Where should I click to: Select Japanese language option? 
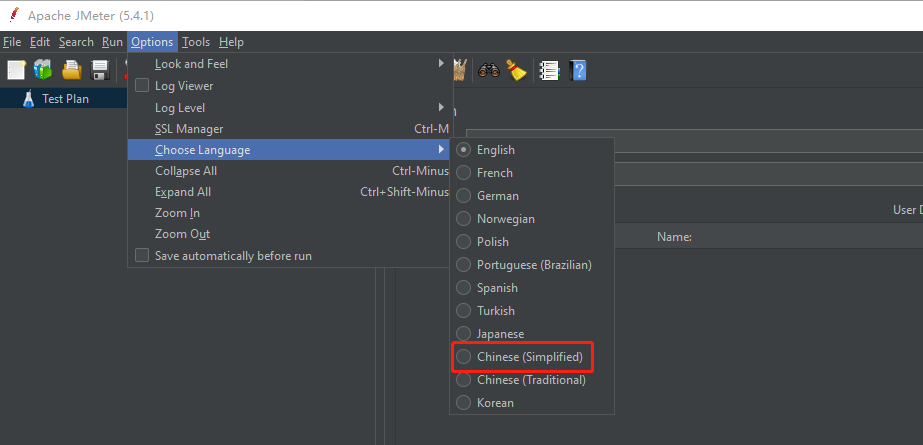(533, 334)
